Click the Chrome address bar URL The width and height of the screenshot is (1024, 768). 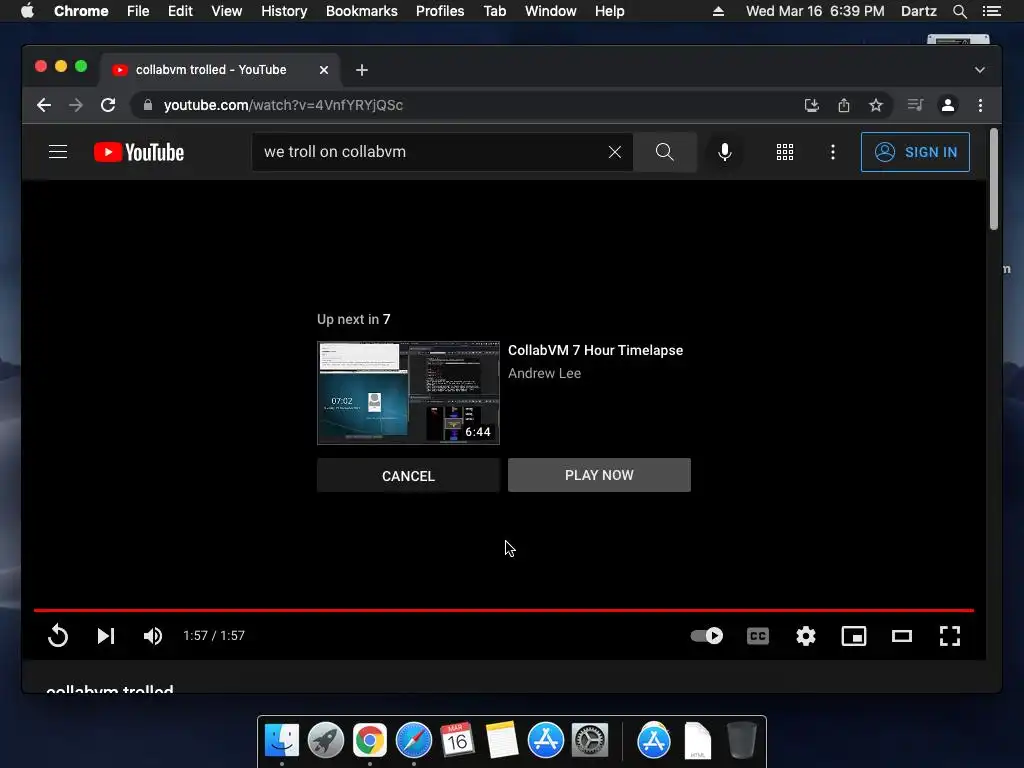coord(283,105)
